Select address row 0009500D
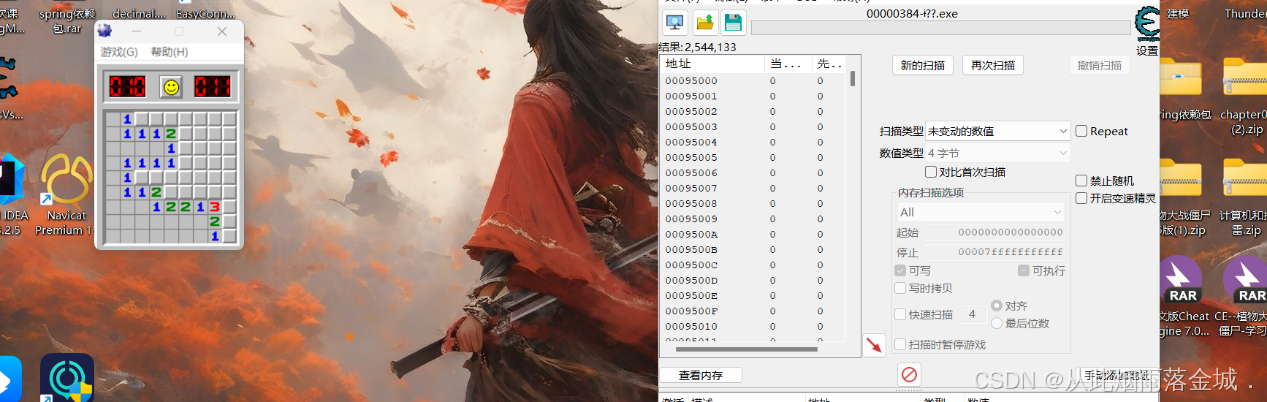The height and width of the screenshot is (402, 1267). (x=754, y=280)
